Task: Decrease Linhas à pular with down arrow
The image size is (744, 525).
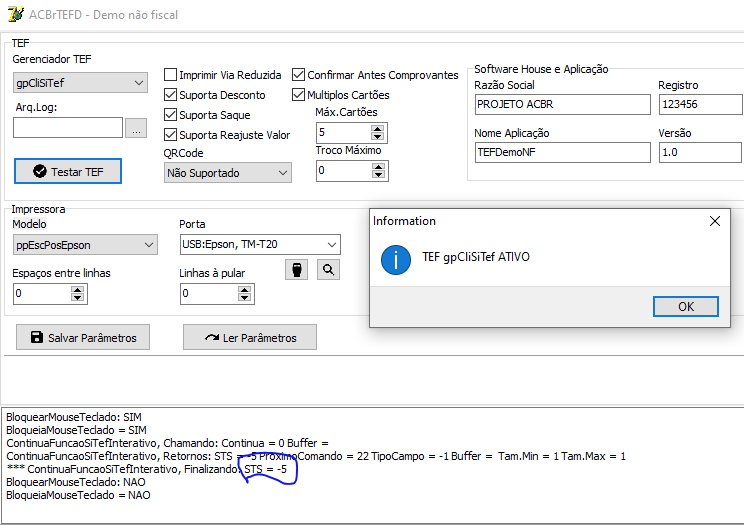Action: click(x=244, y=298)
